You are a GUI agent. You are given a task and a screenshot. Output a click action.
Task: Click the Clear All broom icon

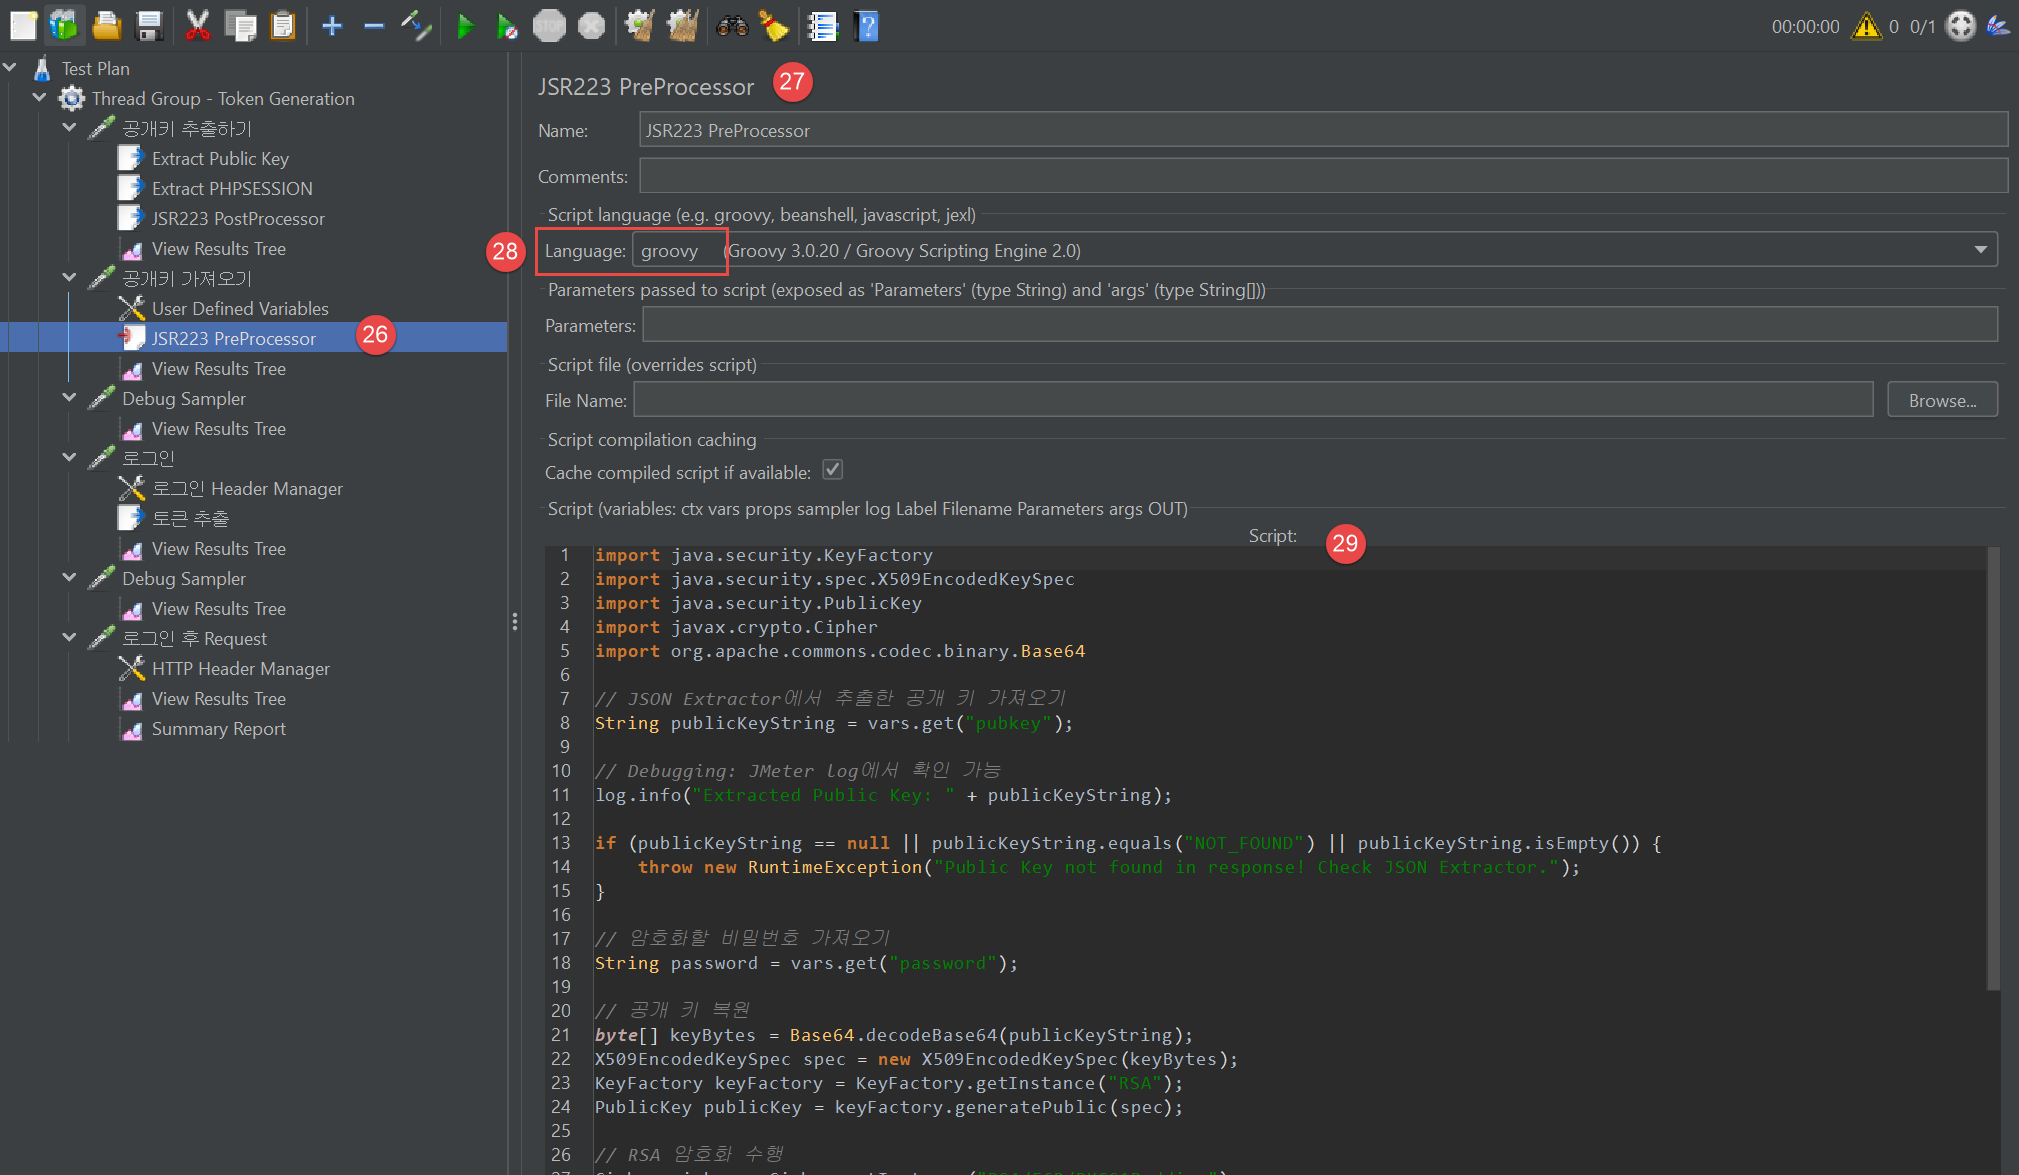683,26
